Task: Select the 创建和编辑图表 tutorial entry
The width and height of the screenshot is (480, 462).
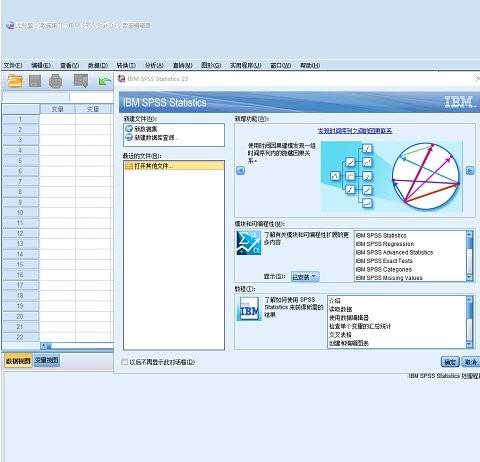Action: pos(349,343)
